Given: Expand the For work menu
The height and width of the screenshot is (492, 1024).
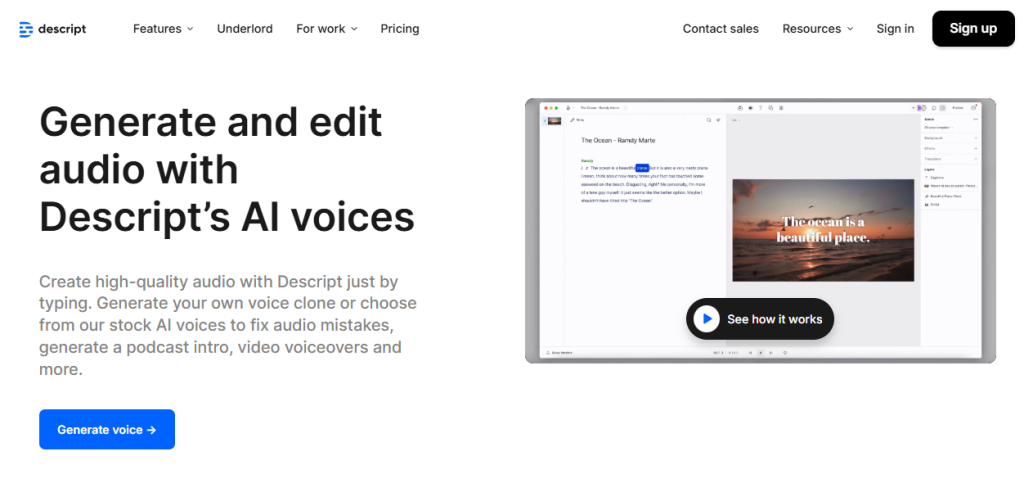Looking at the screenshot, I should click(327, 29).
